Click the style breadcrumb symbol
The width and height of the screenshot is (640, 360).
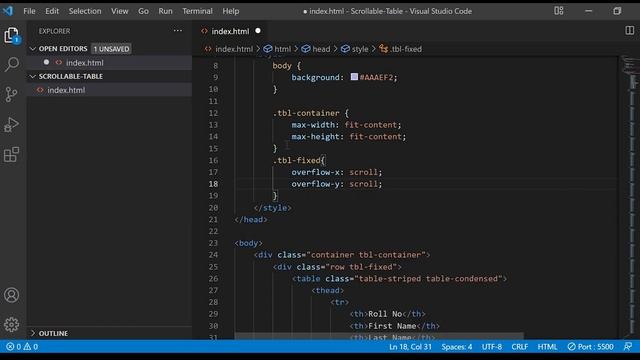355,49
